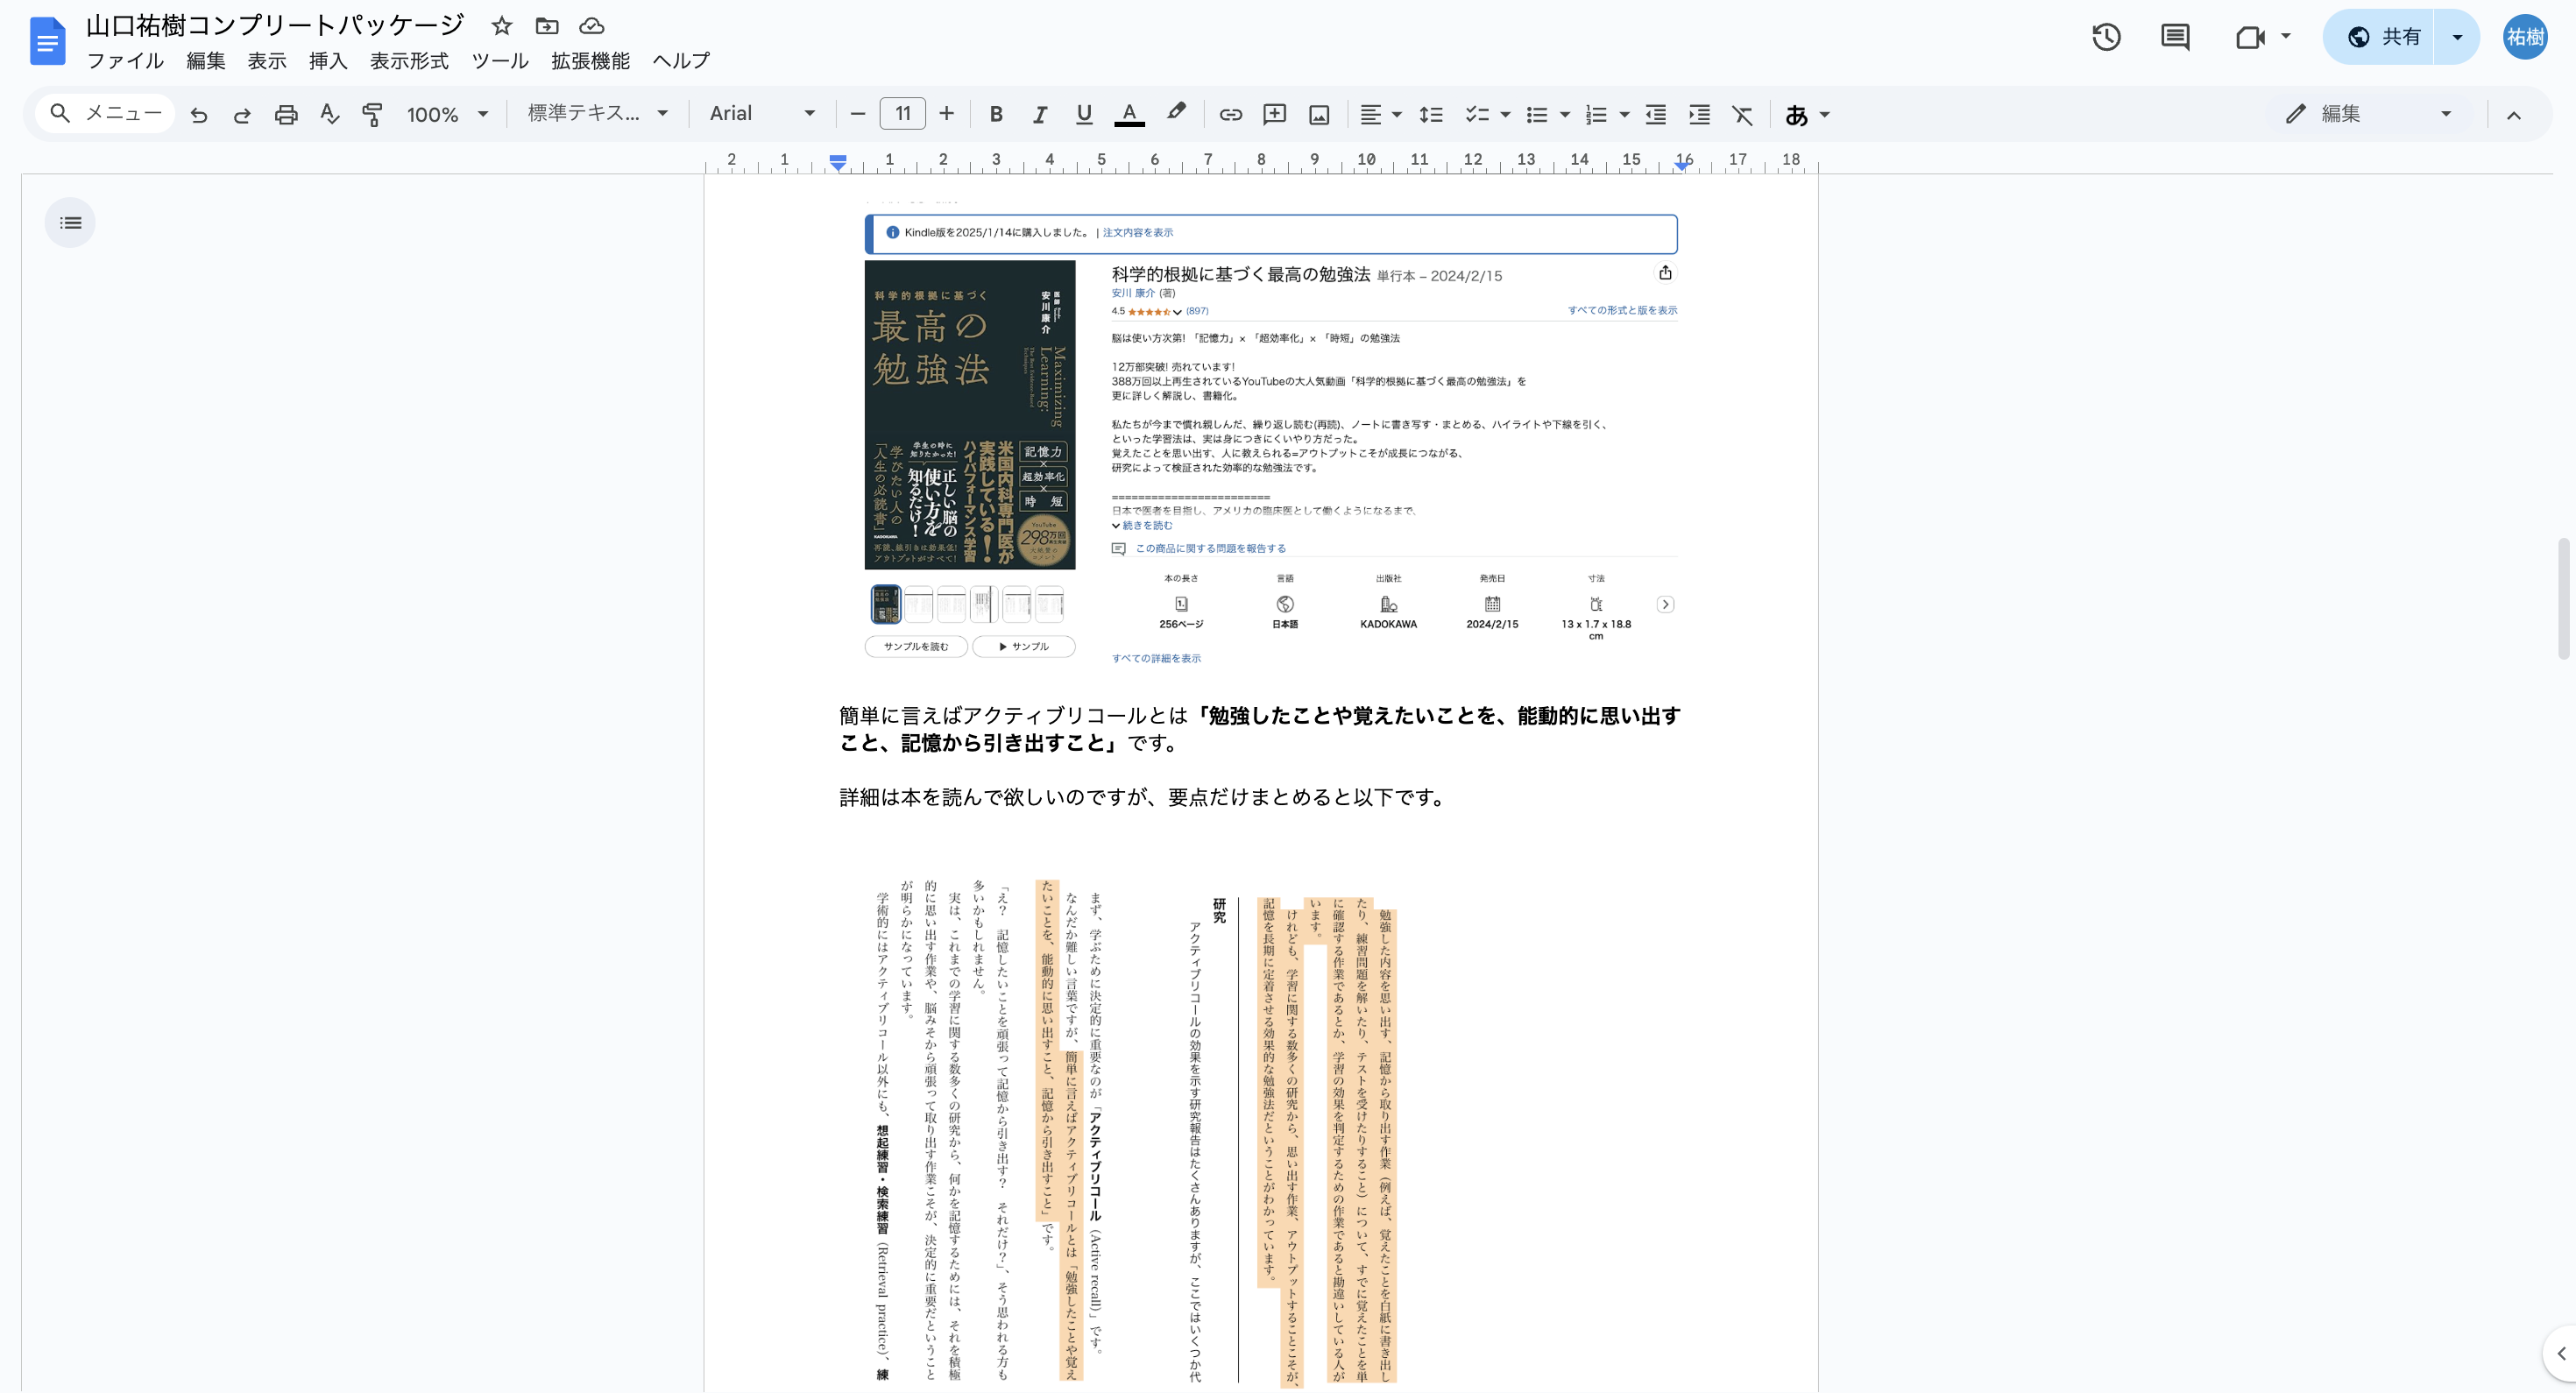Image resolution: width=2576 pixels, height=1393 pixels.
Task: Open the 拡張機能 menu
Action: [x=590, y=61]
